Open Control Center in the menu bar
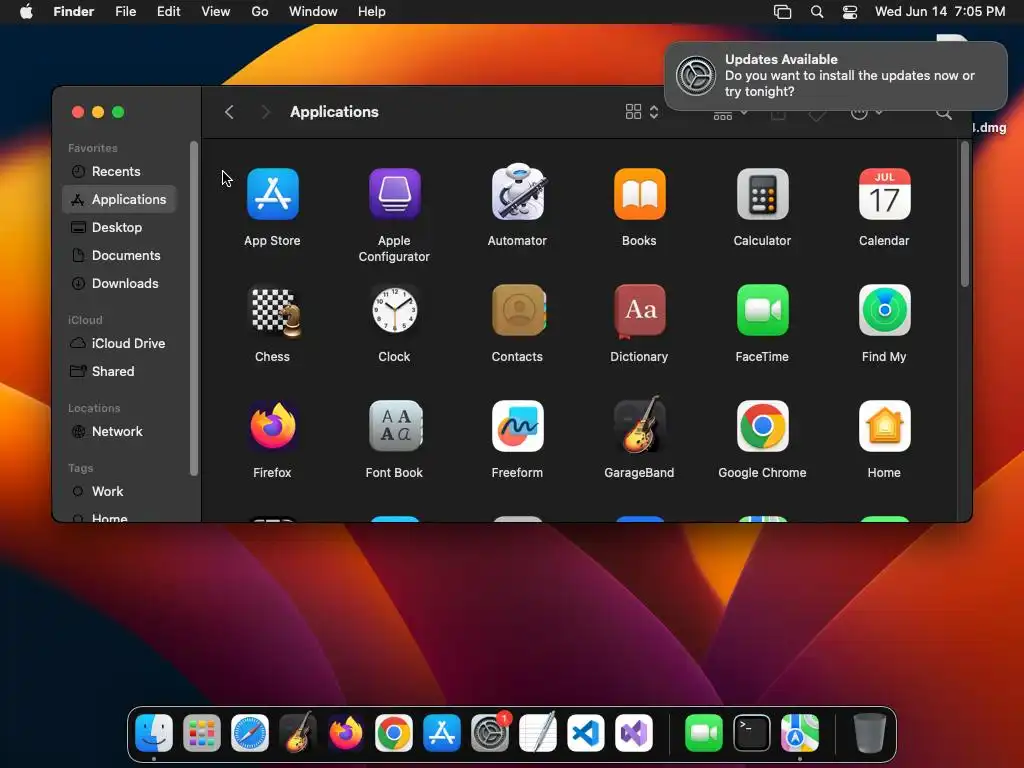This screenshot has height=768, width=1024. [x=850, y=12]
